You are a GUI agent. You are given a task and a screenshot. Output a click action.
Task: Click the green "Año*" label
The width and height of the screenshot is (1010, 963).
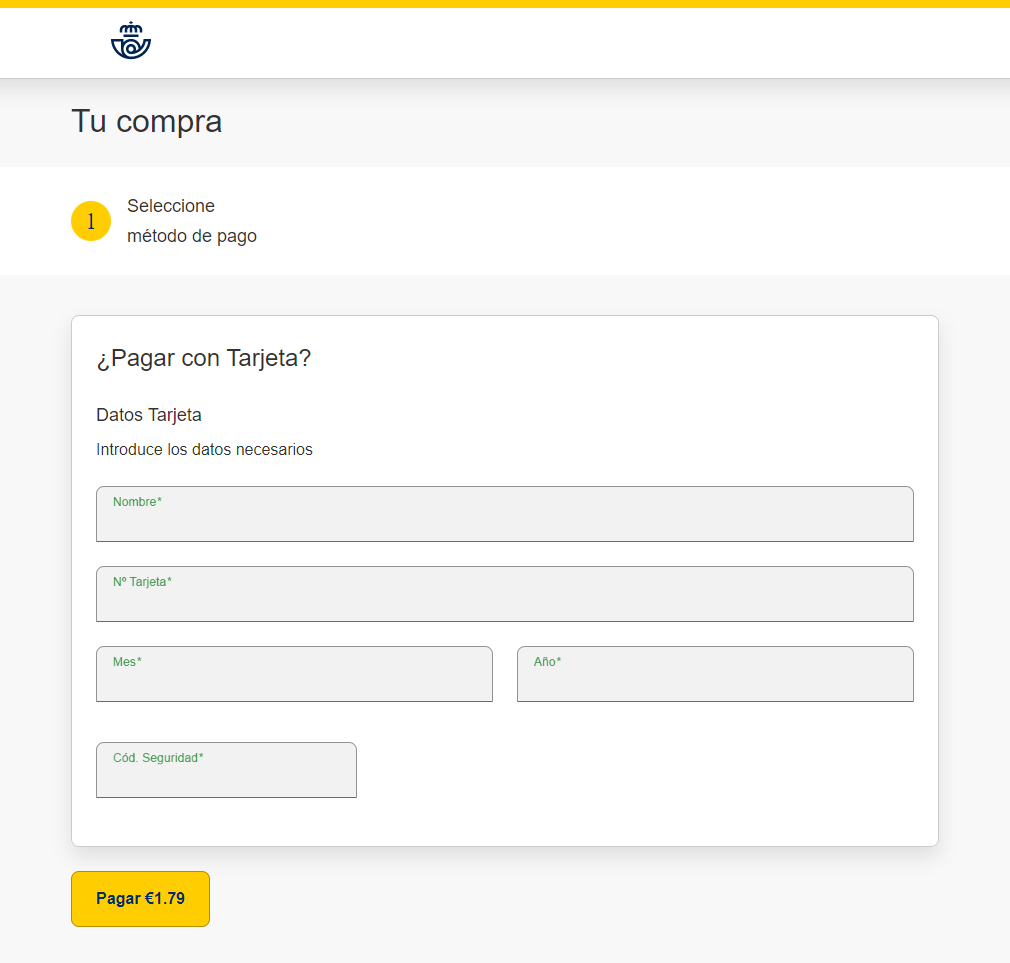click(x=547, y=662)
